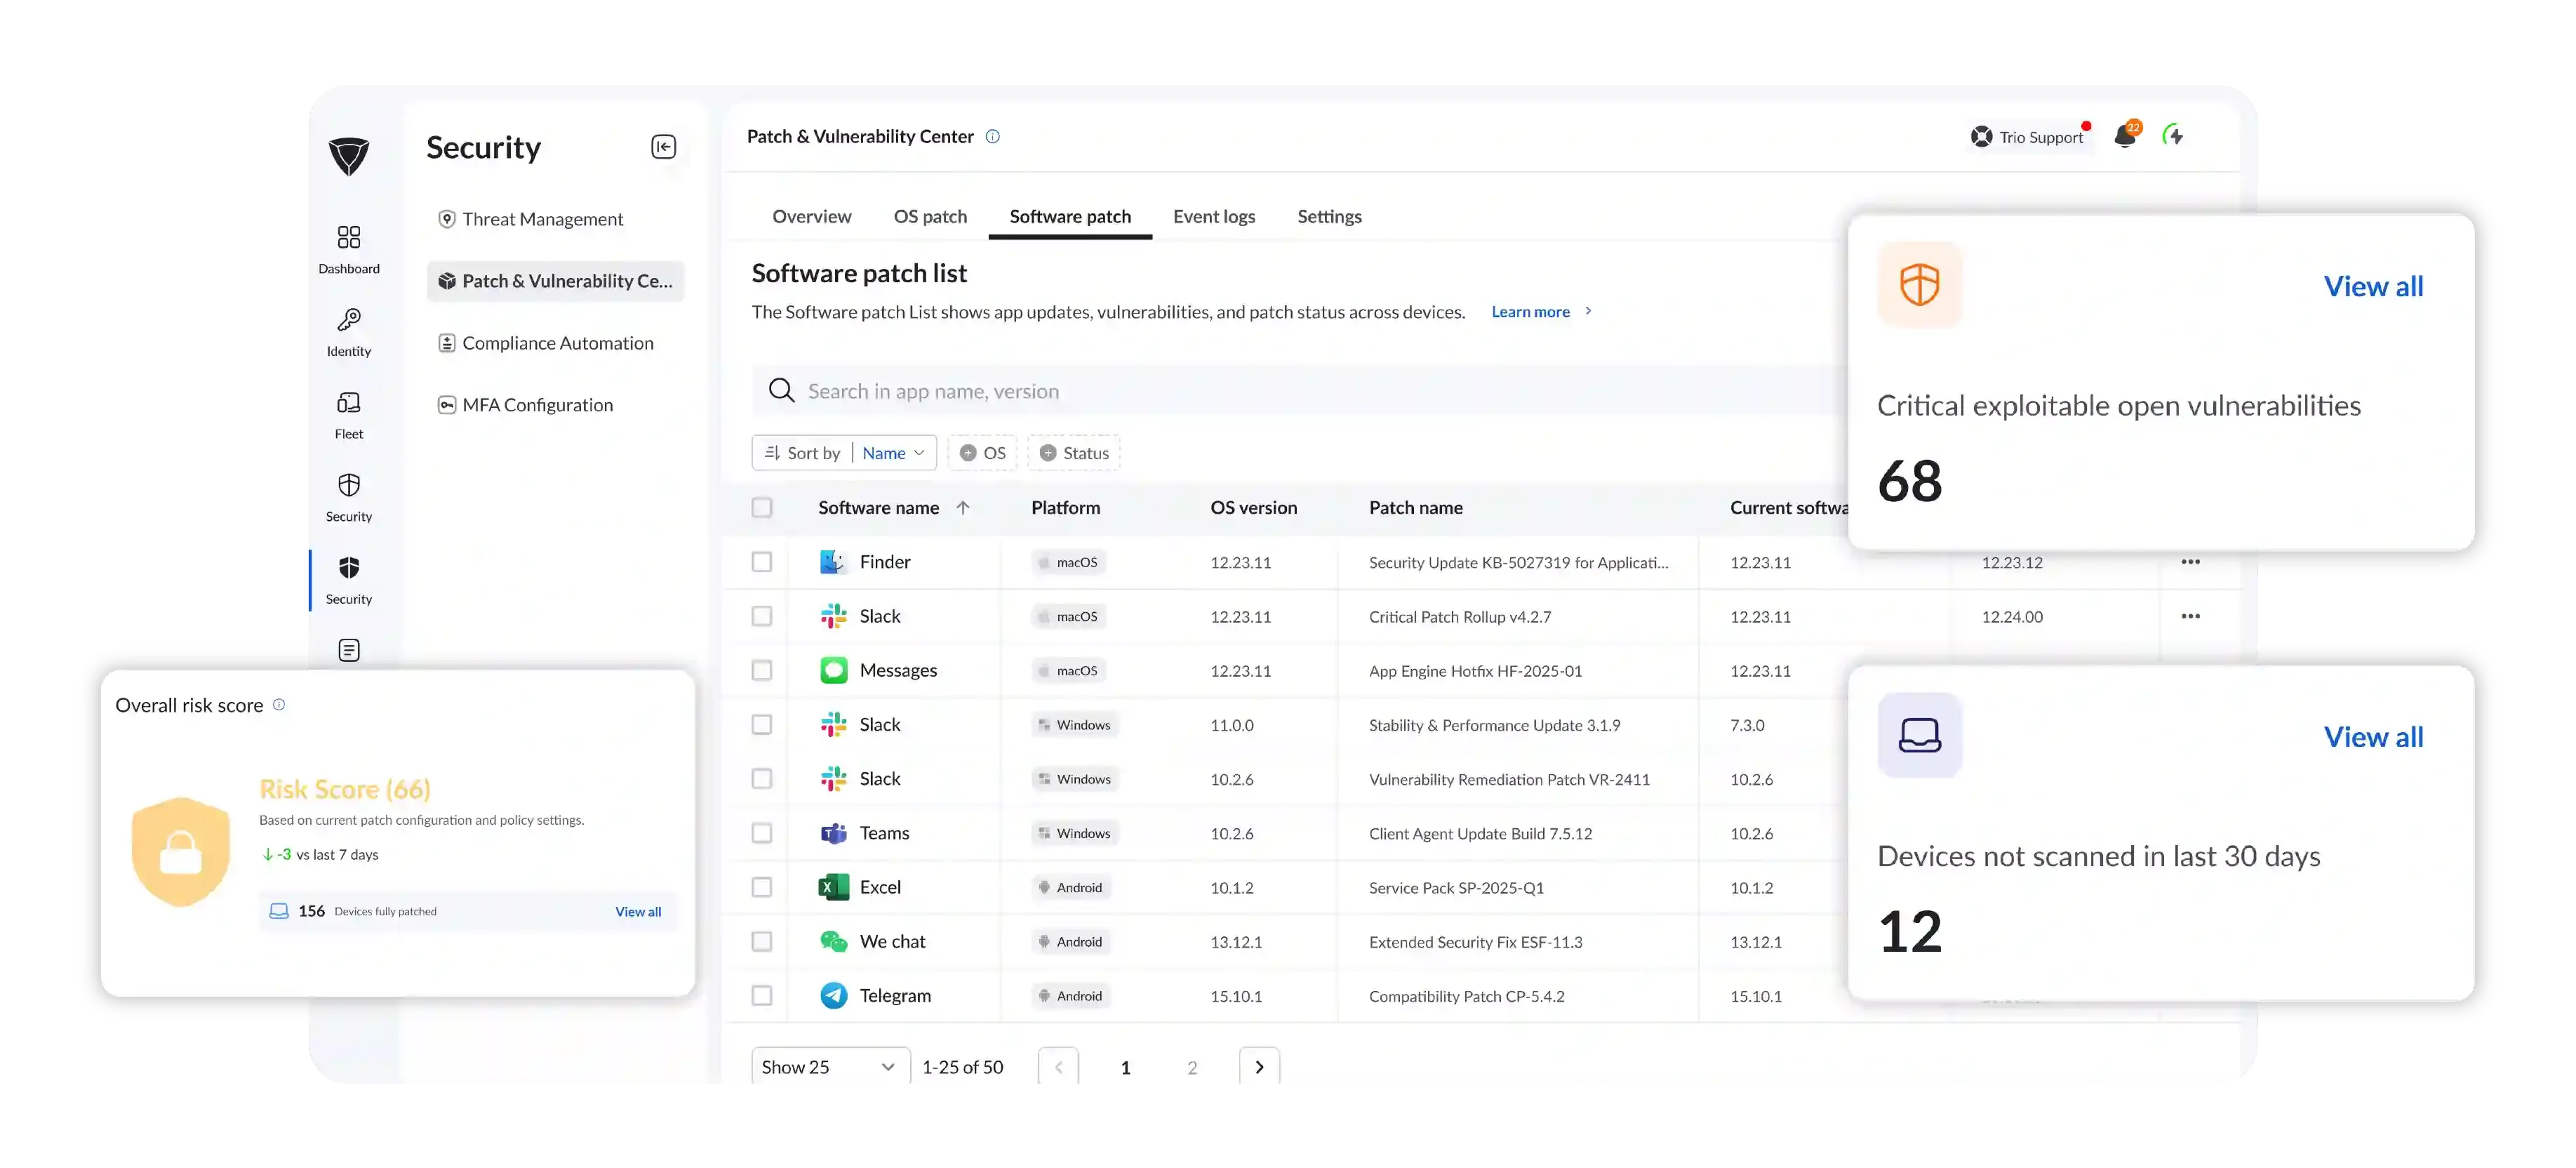The height and width of the screenshot is (1168, 2576).
Task: Click the Trio Support button
Action: point(2029,136)
